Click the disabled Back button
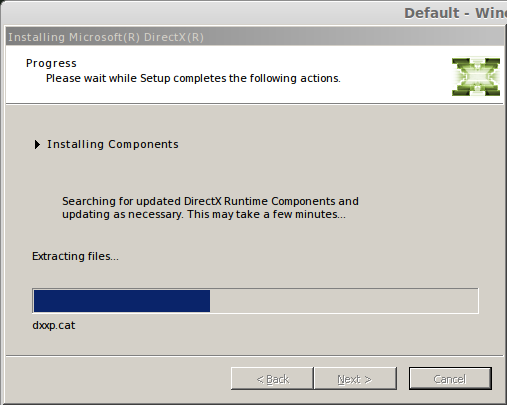 click(x=272, y=378)
